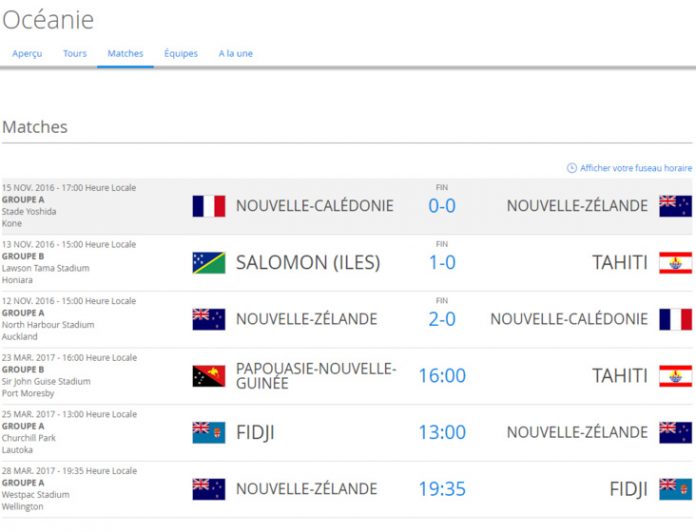Click Afficher votre fuseau horaire link
The width and height of the screenshot is (696, 532).
[x=636, y=168]
